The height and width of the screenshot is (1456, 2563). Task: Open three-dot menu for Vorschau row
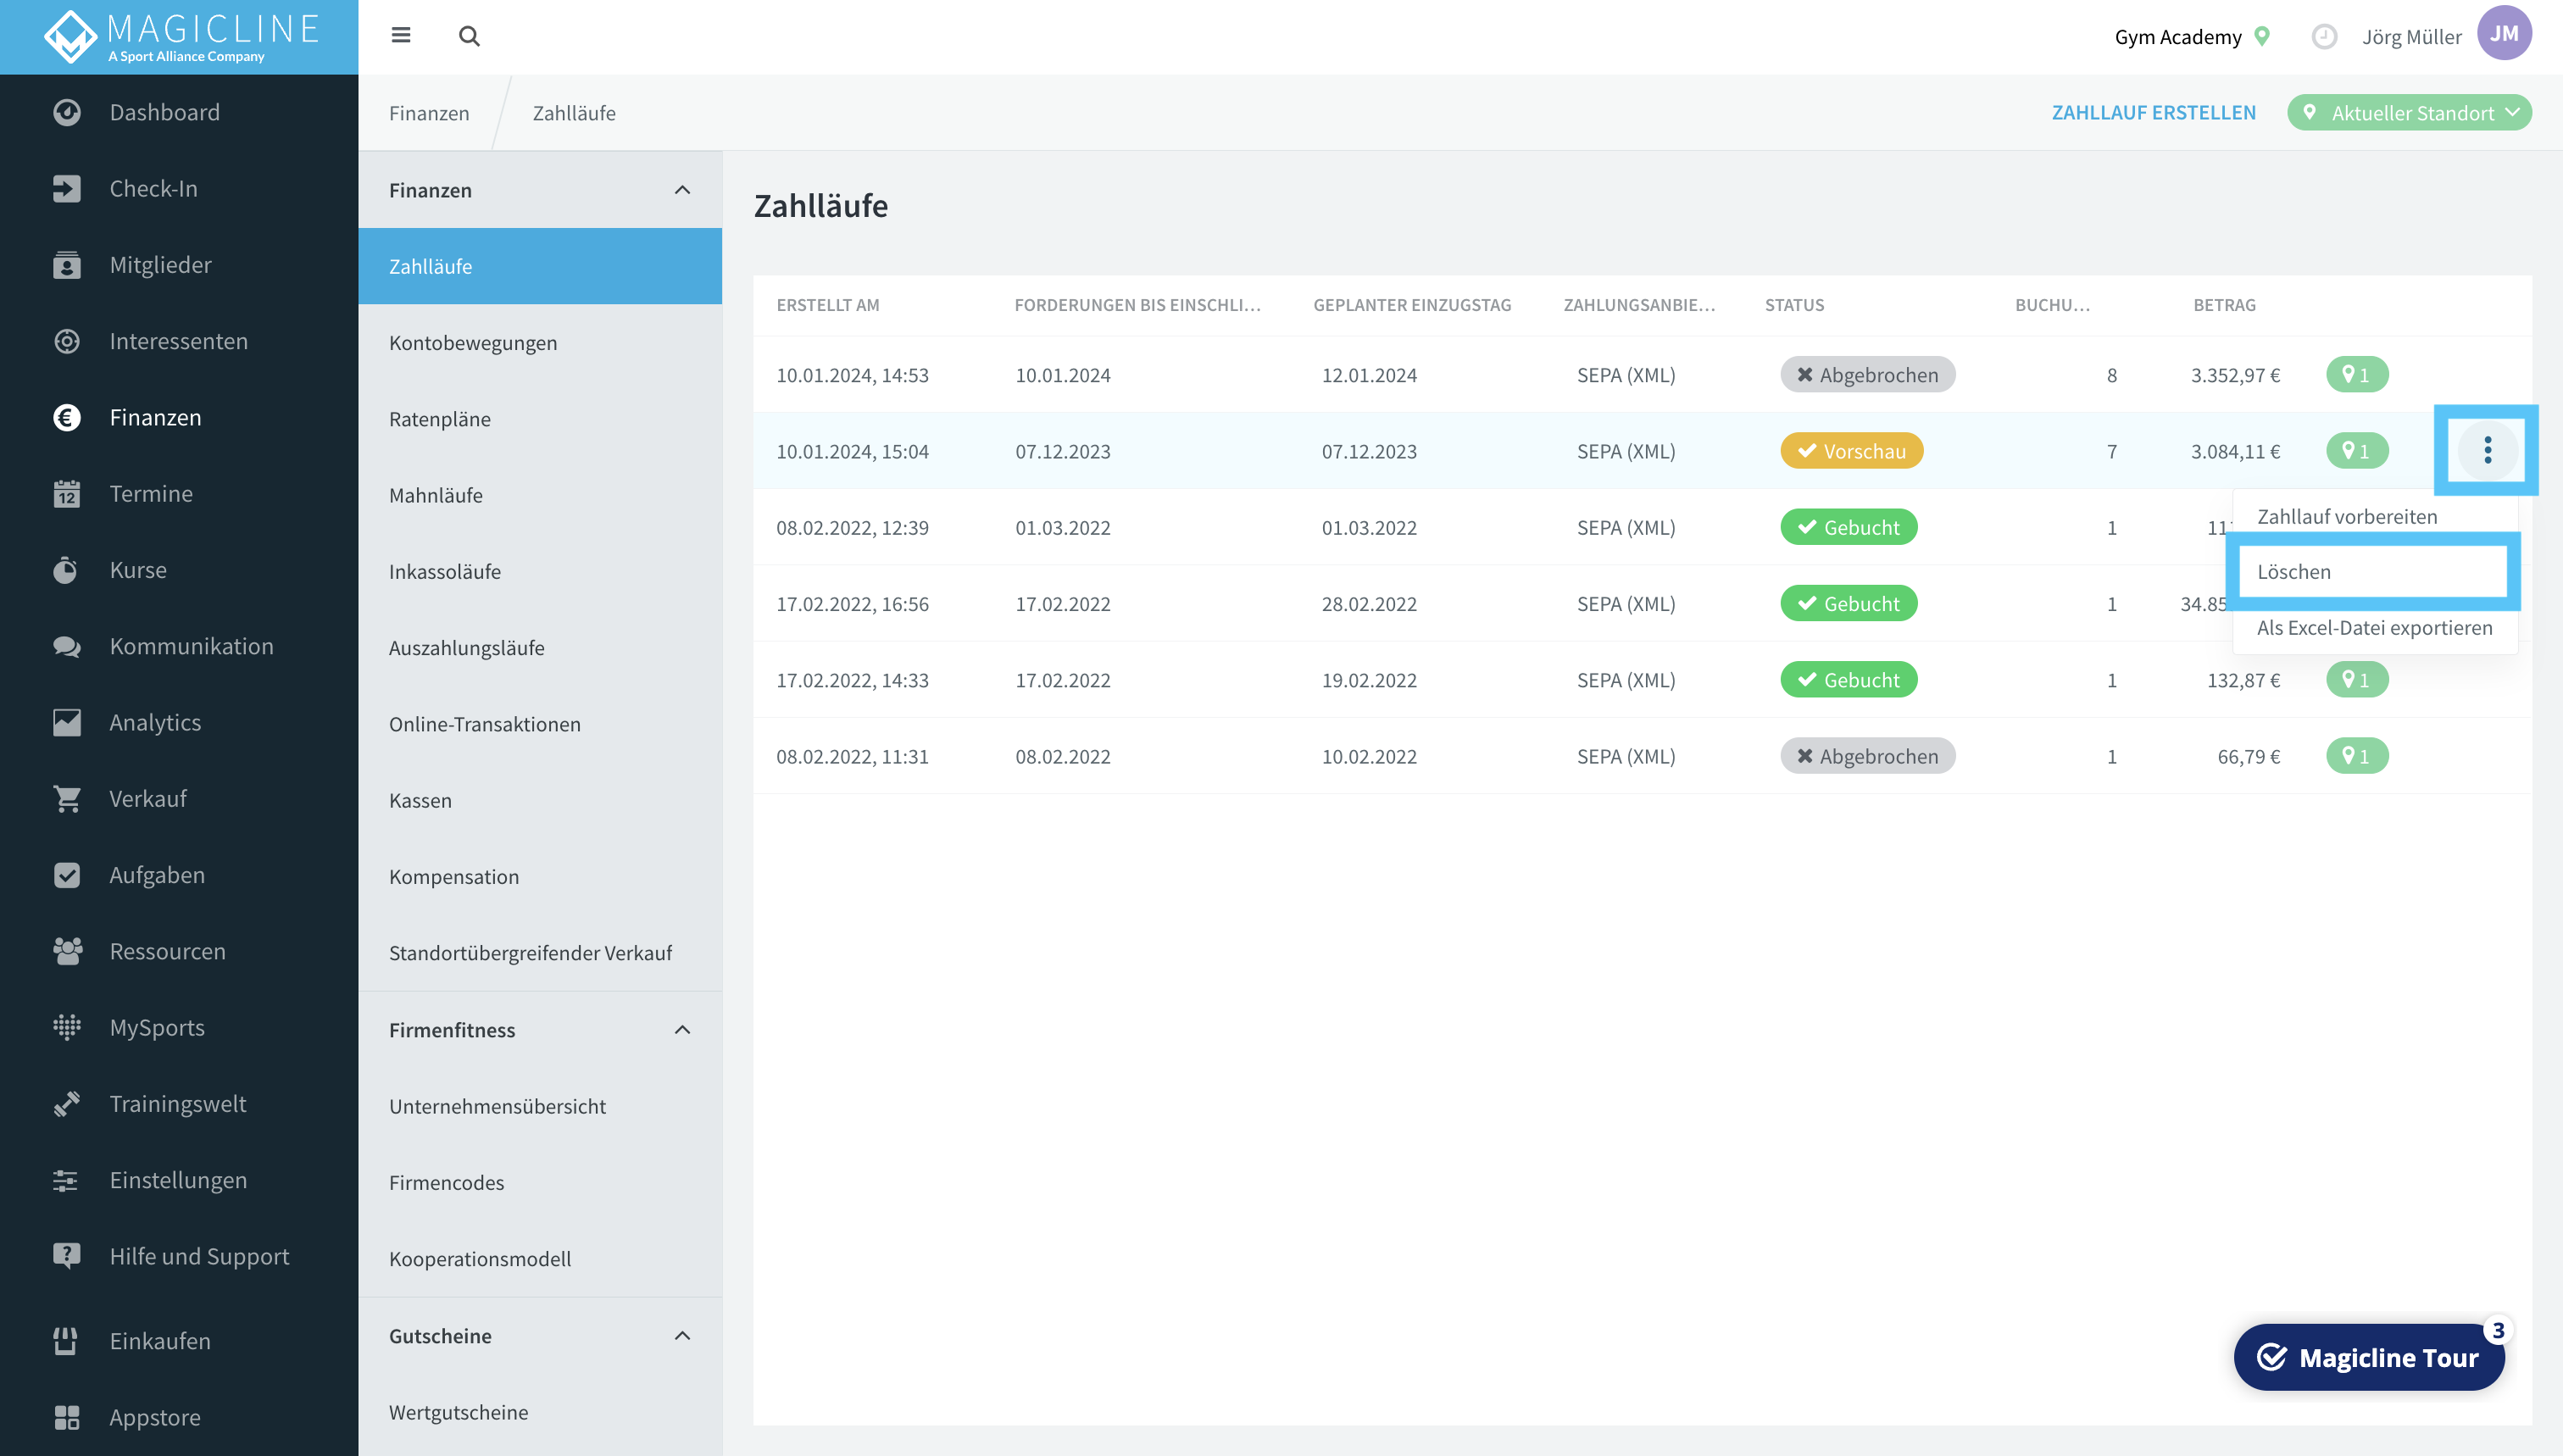(x=2487, y=450)
